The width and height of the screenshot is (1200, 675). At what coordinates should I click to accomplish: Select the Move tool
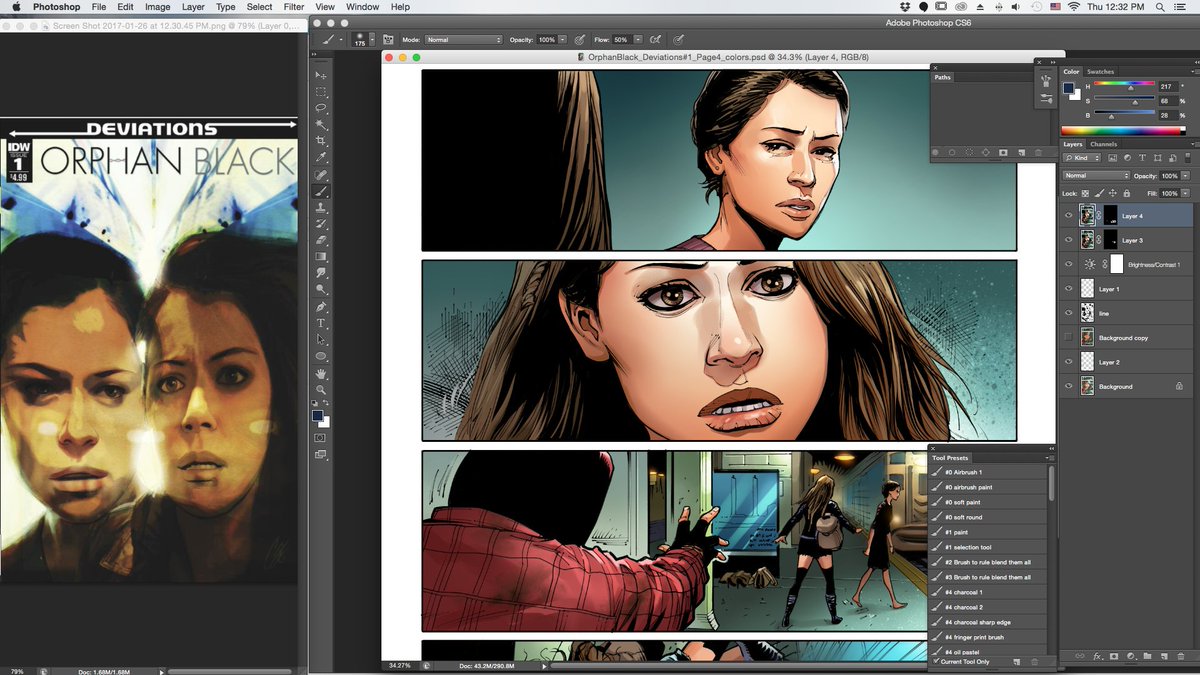coord(321,75)
